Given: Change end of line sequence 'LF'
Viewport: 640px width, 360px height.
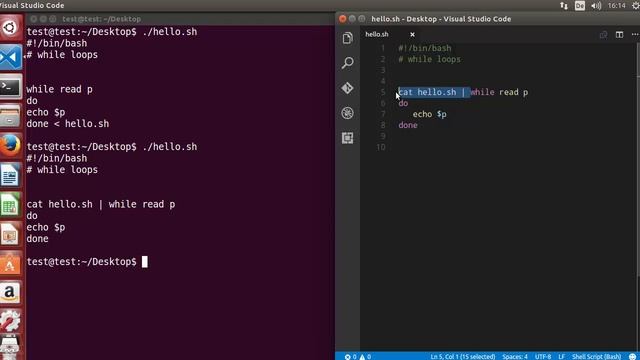Looking at the screenshot, I should click(562, 356).
